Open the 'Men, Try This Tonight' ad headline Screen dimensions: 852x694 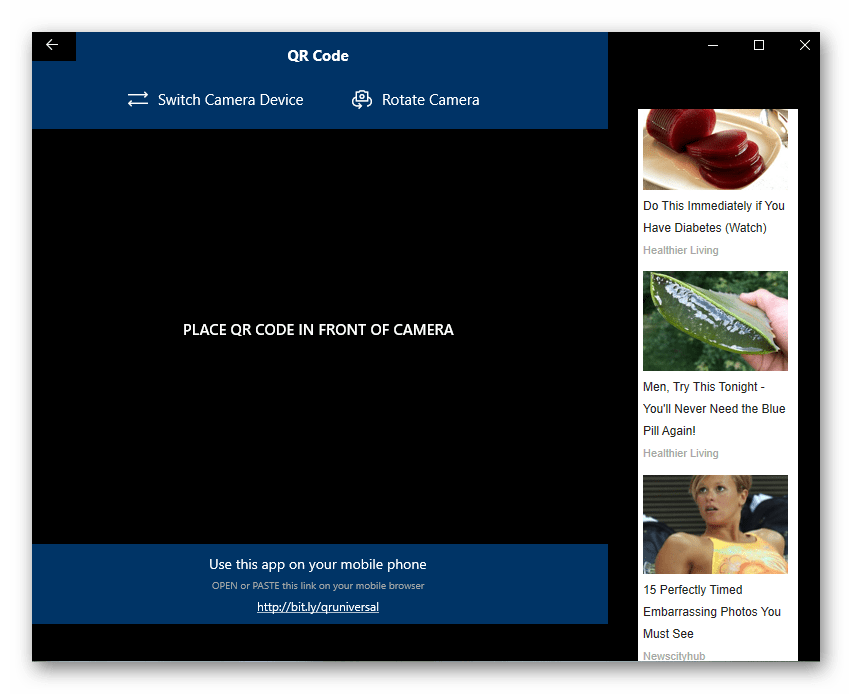714,409
